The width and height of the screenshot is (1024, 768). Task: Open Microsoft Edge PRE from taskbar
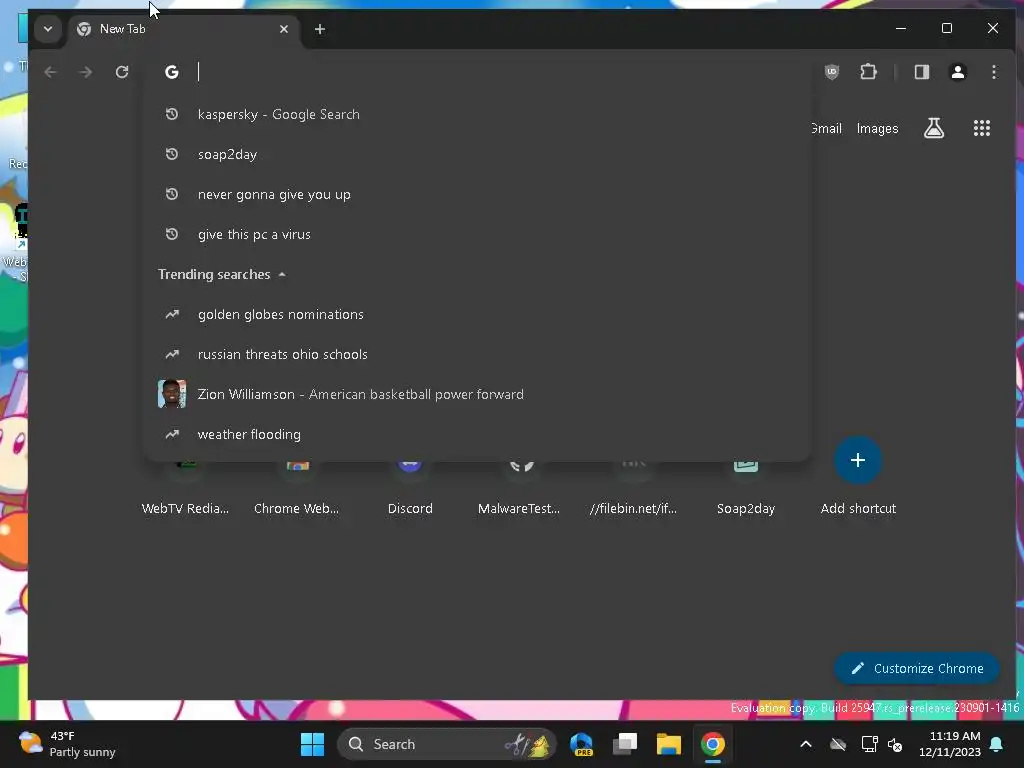click(x=581, y=744)
